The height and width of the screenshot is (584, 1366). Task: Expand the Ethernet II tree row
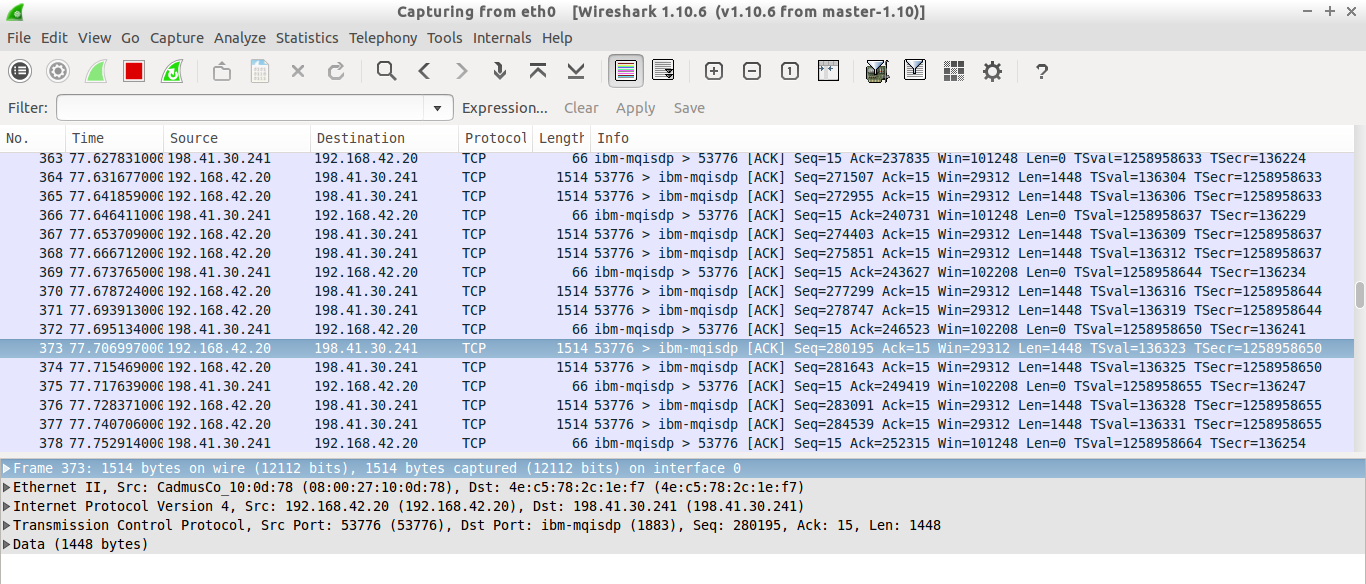point(7,487)
